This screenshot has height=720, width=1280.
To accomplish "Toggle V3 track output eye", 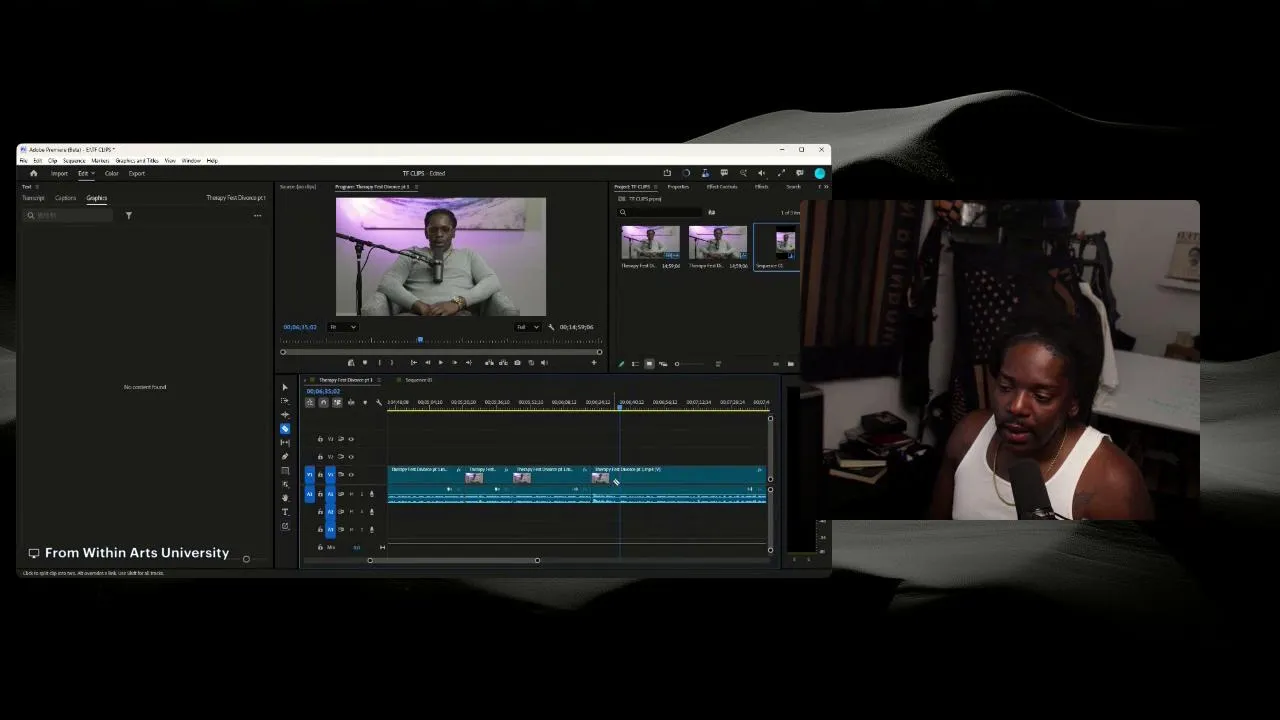I will point(351,439).
